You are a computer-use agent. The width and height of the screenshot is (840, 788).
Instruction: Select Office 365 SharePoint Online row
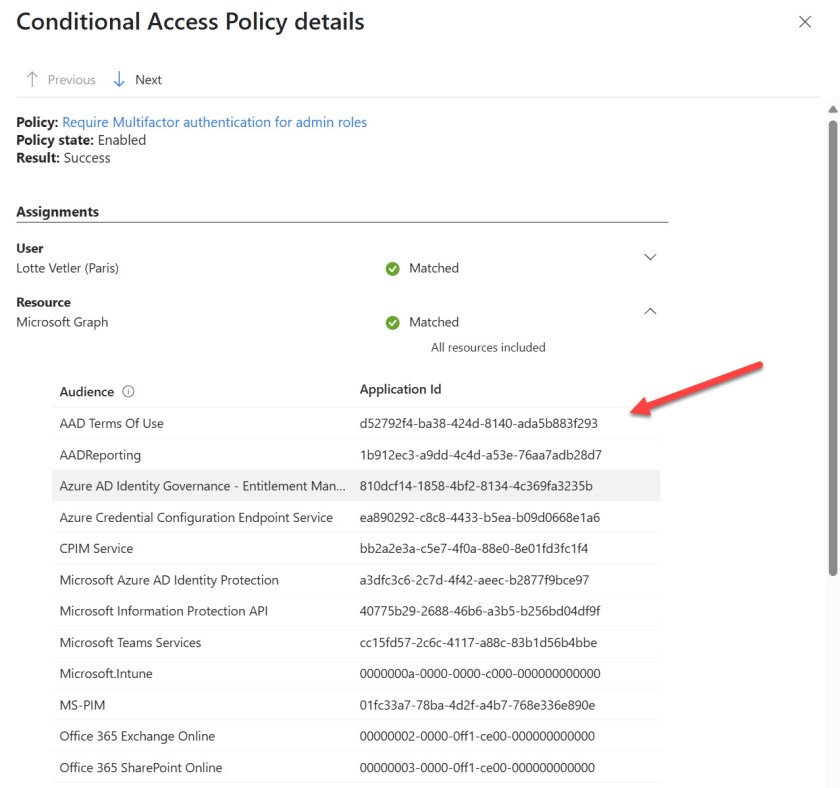click(x=356, y=768)
